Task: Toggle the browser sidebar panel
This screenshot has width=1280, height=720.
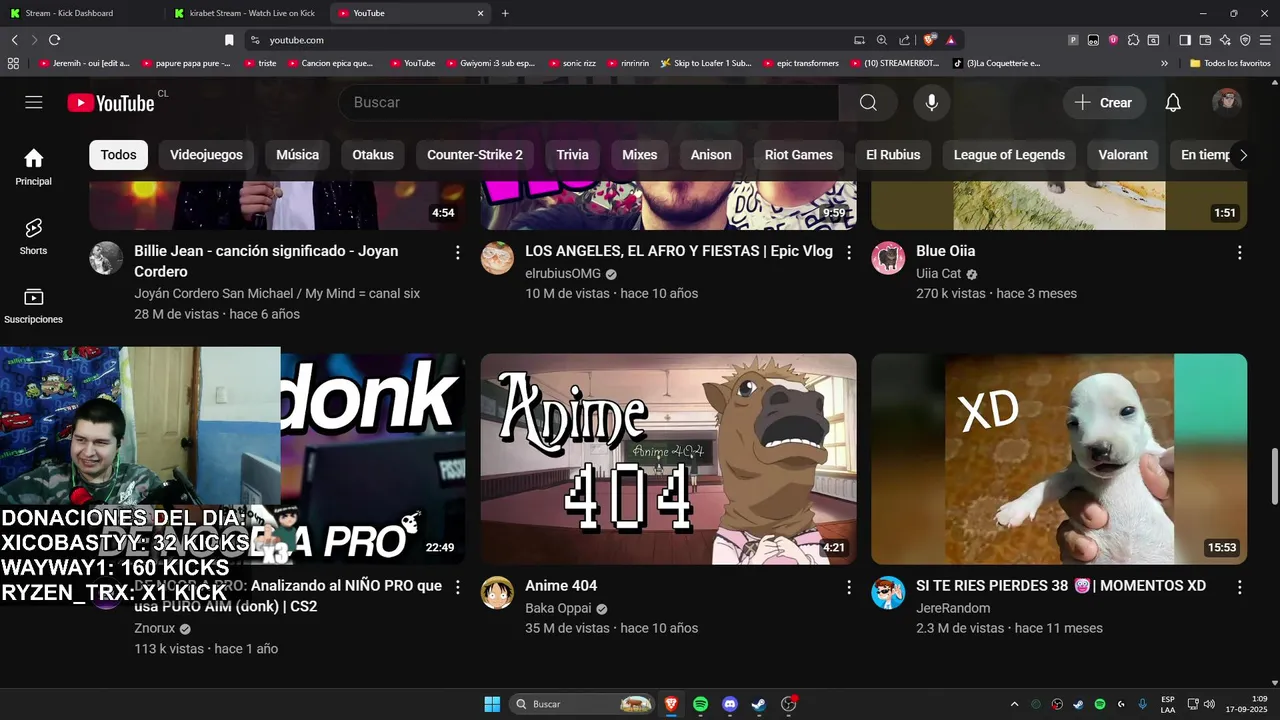Action: [x=1185, y=40]
